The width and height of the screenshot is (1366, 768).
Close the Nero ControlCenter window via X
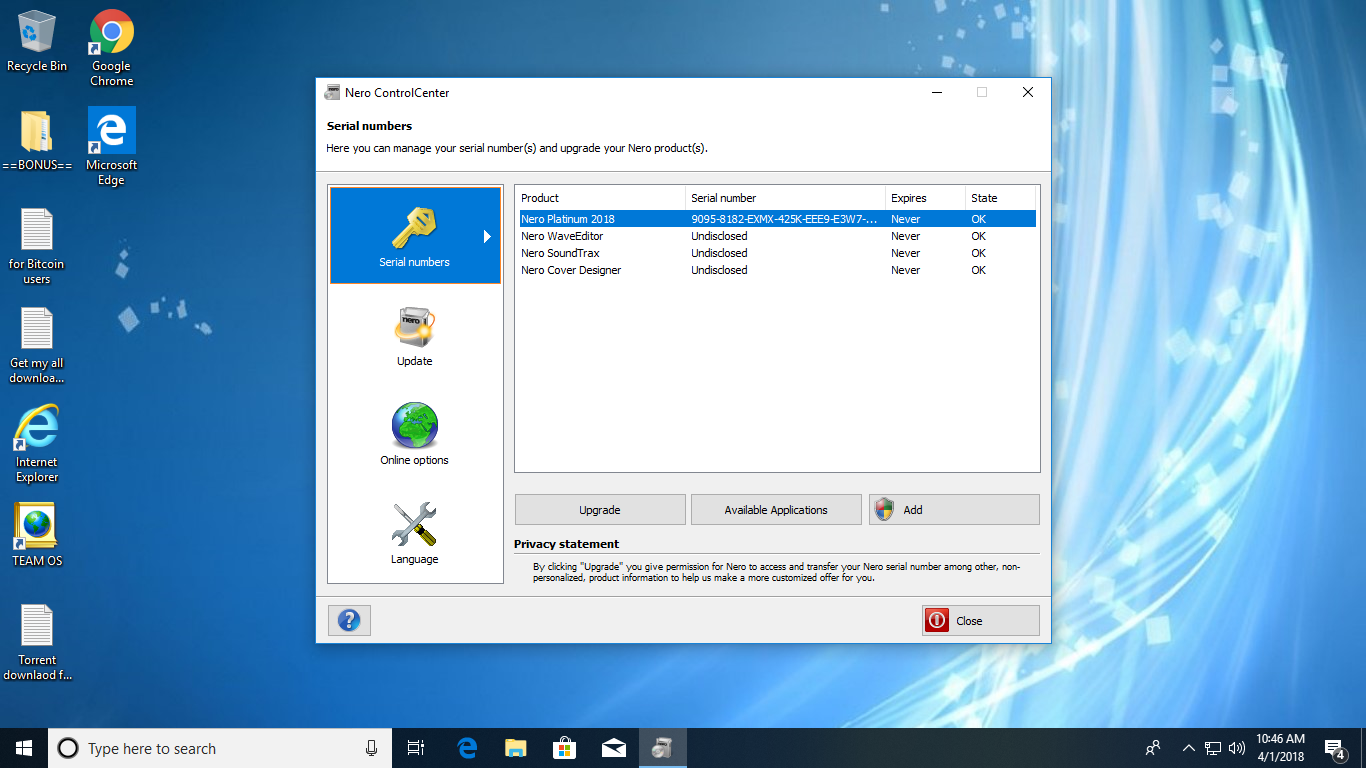click(1028, 92)
